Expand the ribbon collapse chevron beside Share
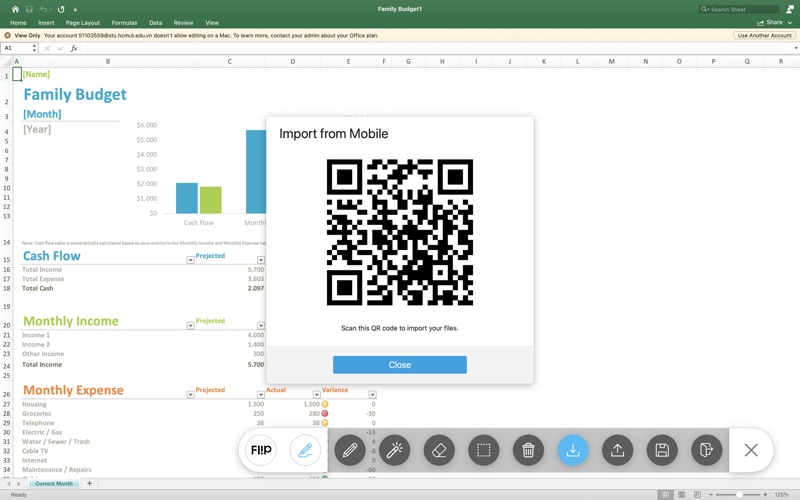This screenshot has width=800, height=500. pyautogui.click(x=790, y=23)
